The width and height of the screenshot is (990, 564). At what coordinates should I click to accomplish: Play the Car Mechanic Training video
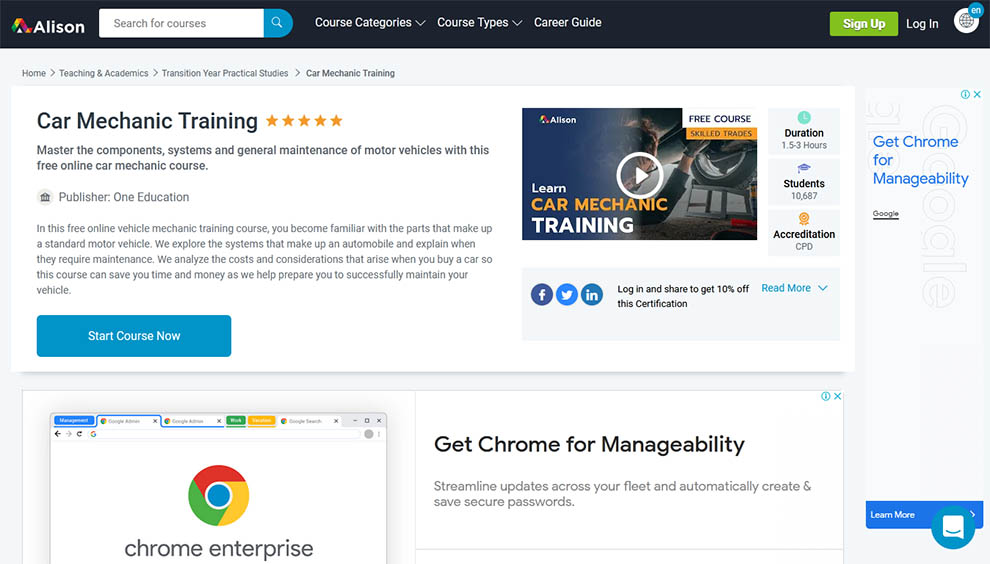click(640, 175)
